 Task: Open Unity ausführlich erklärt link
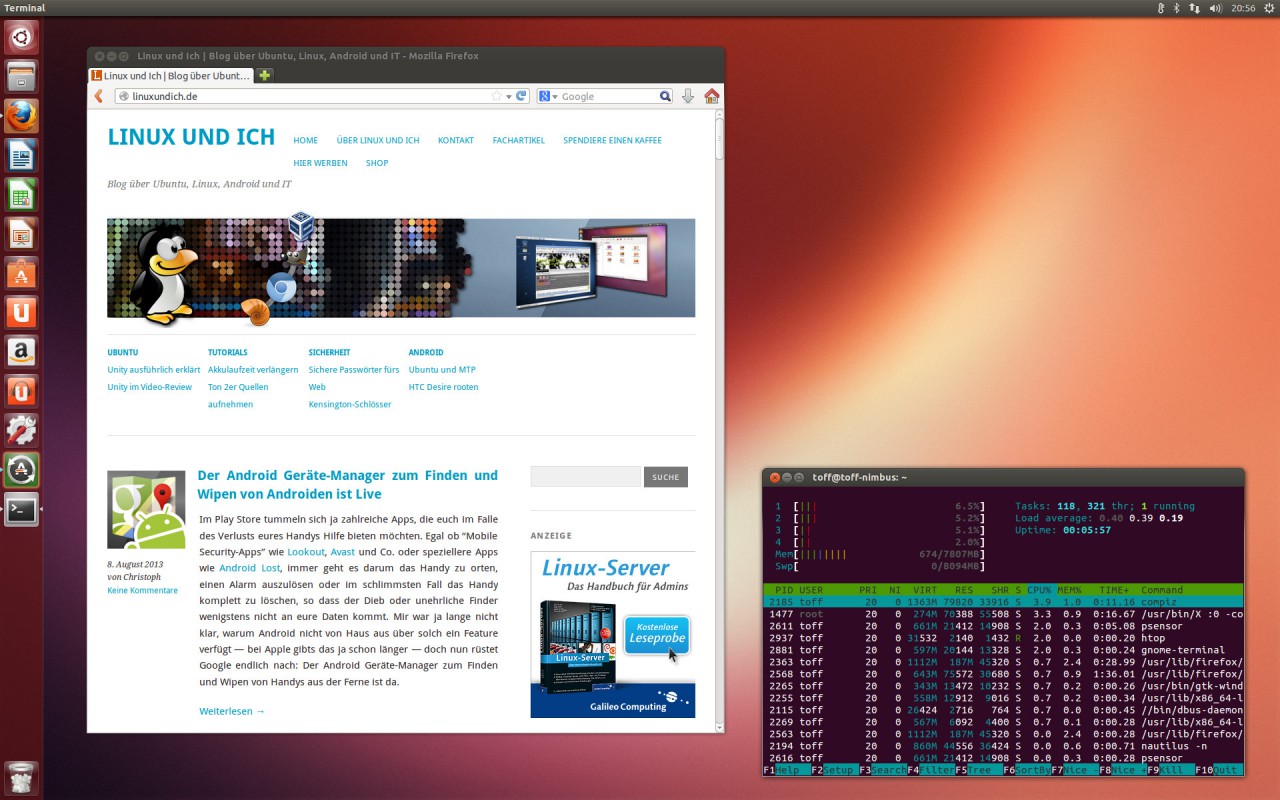(154, 370)
